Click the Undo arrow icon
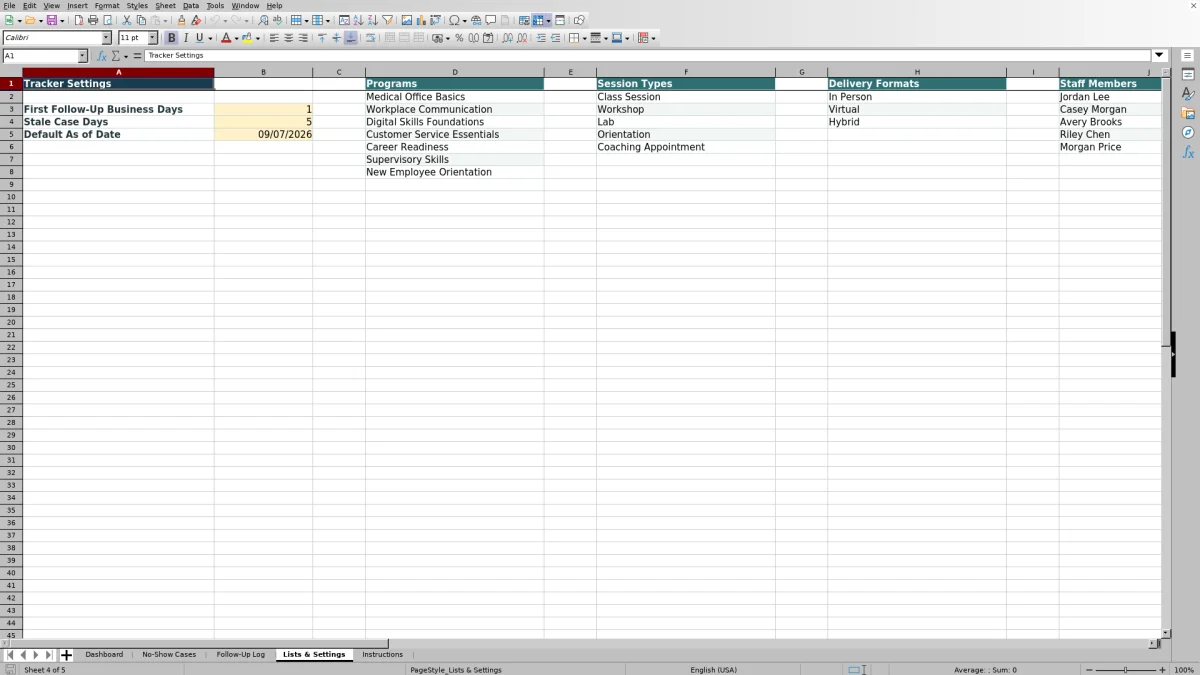 coord(214,20)
